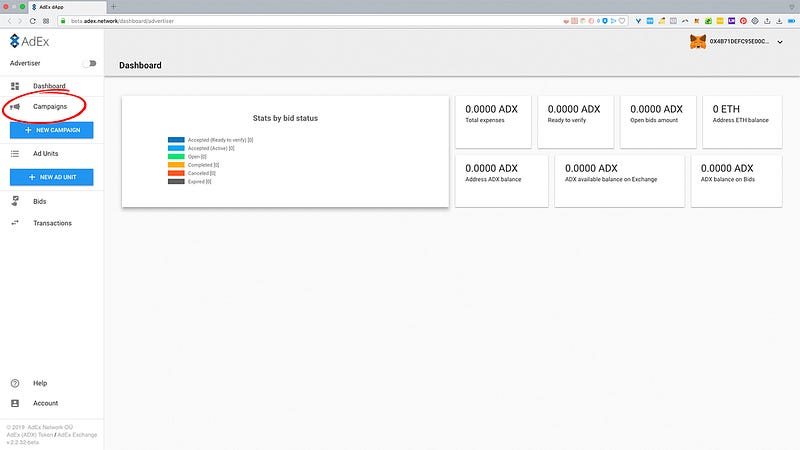
Task: Click the Advertiser mode label
Action: click(25, 63)
